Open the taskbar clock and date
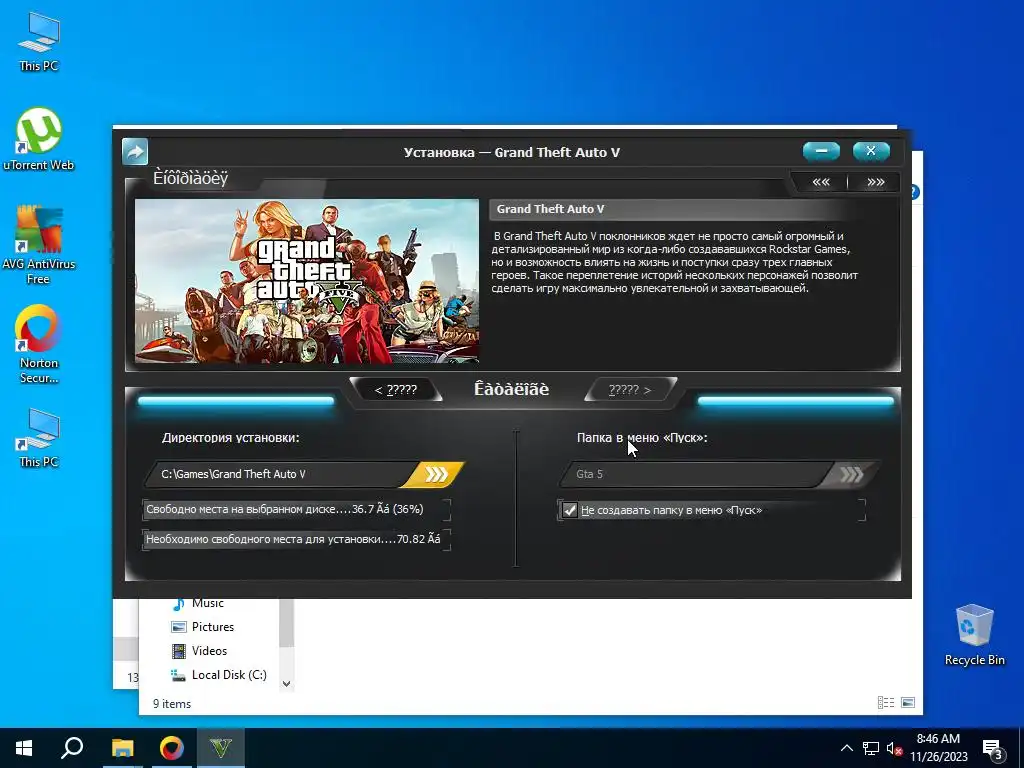The width and height of the screenshot is (1024, 768). pos(938,748)
